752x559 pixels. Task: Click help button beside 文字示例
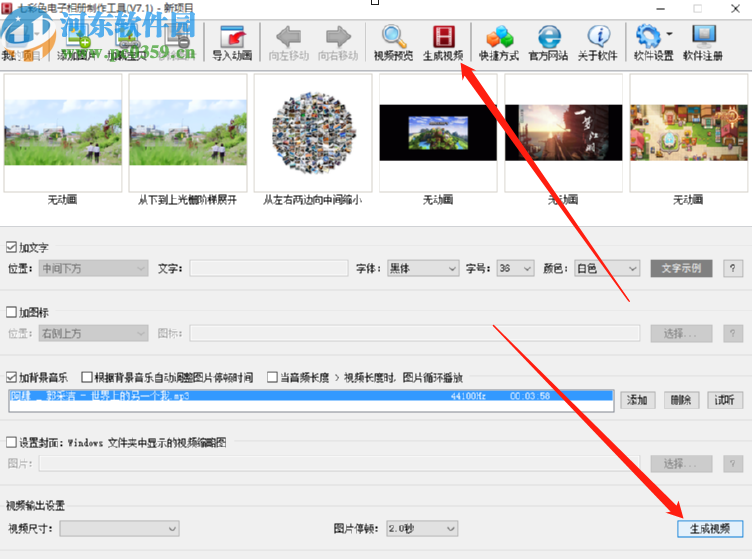733,268
